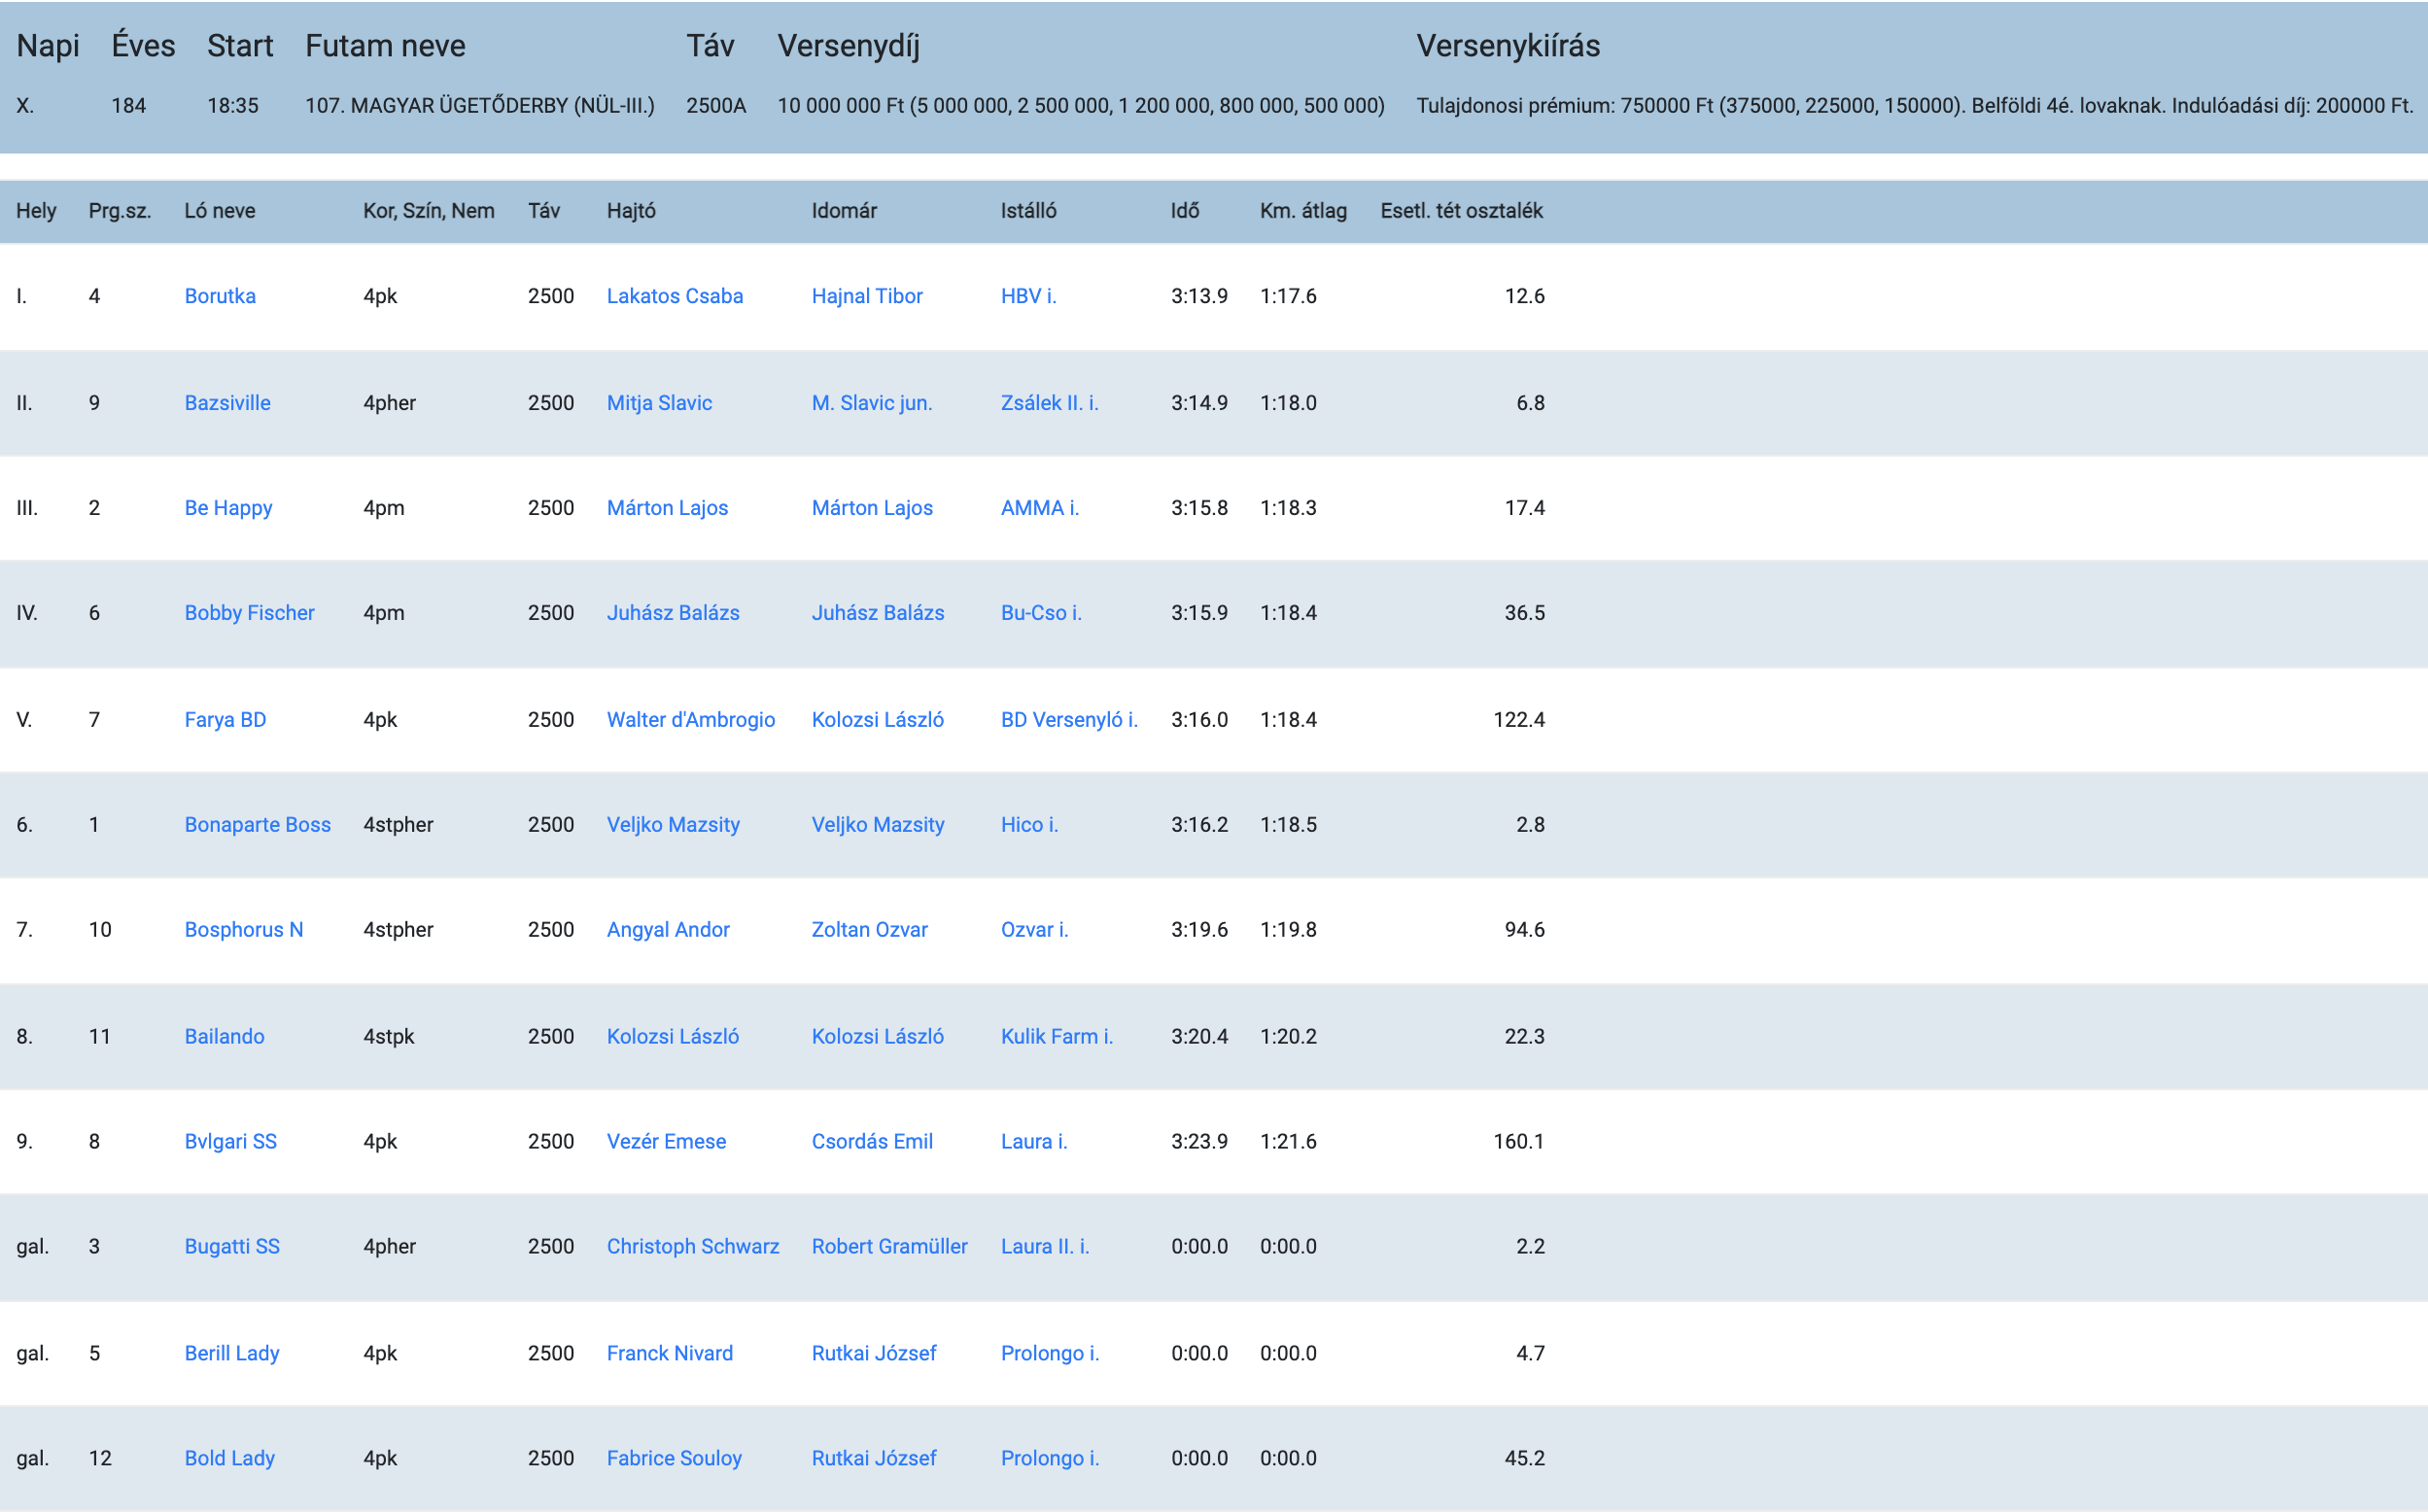Open trainer Rutkai József in Bold Lady row
The image size is (2428, 1512).
(874, 1459)
